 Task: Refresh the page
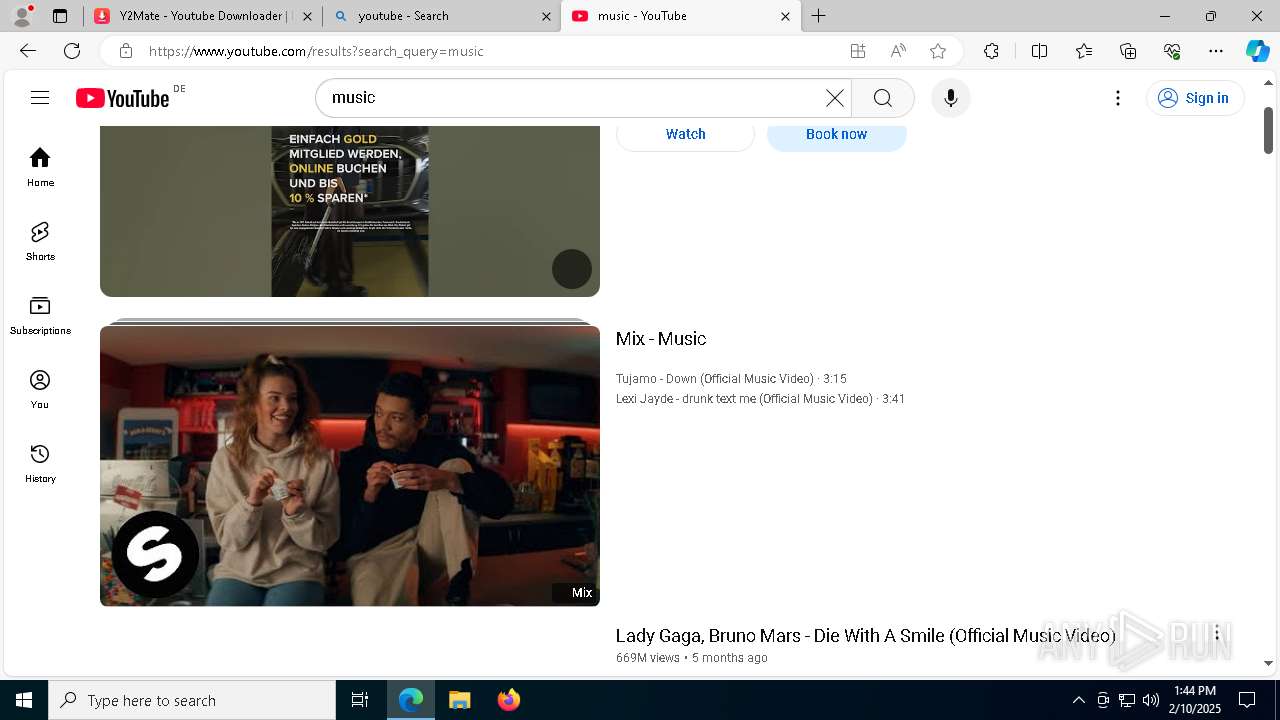point(72,51)
